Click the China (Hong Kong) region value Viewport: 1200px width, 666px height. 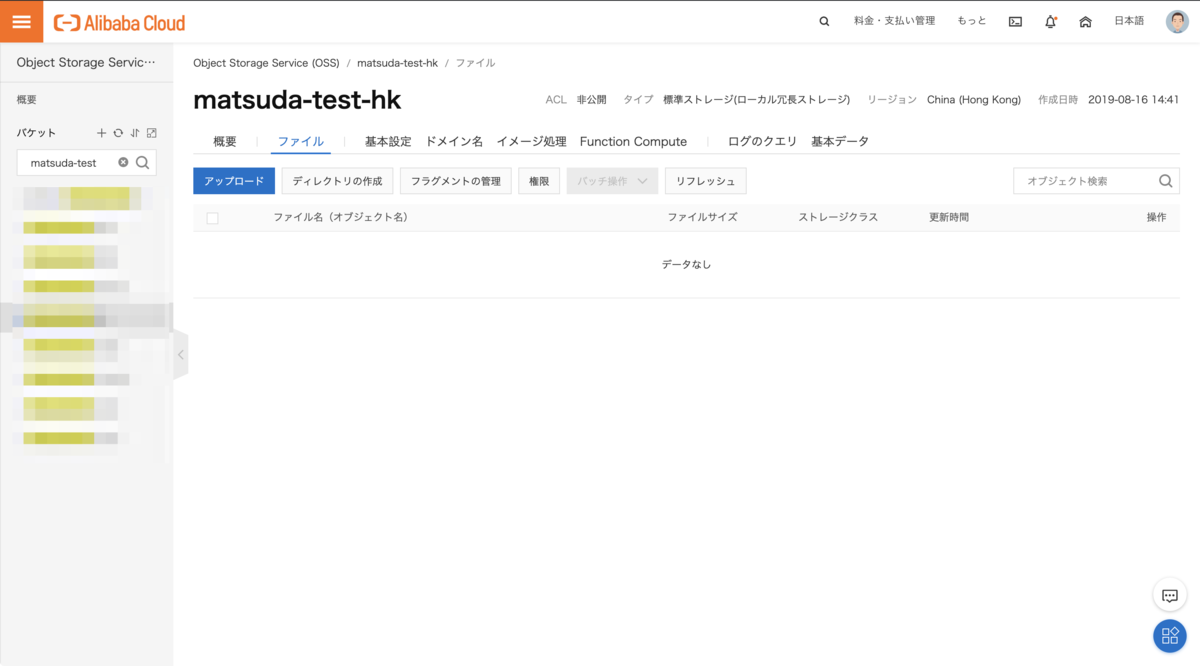974,100
